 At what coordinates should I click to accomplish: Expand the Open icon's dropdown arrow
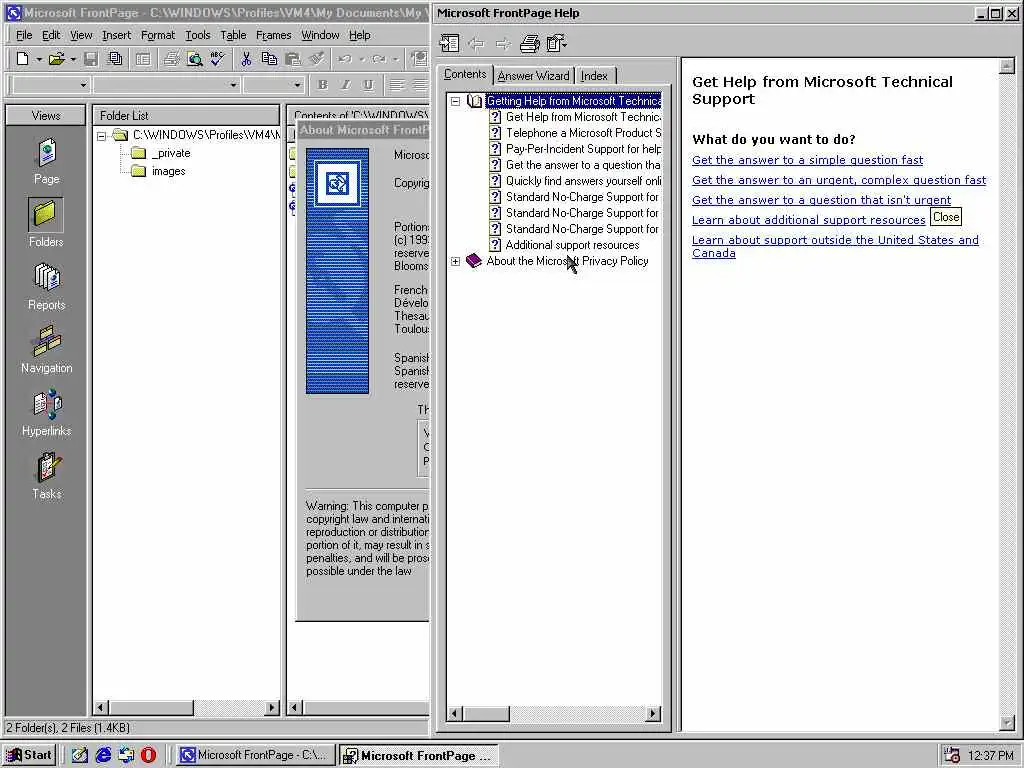tap(73, 59)
